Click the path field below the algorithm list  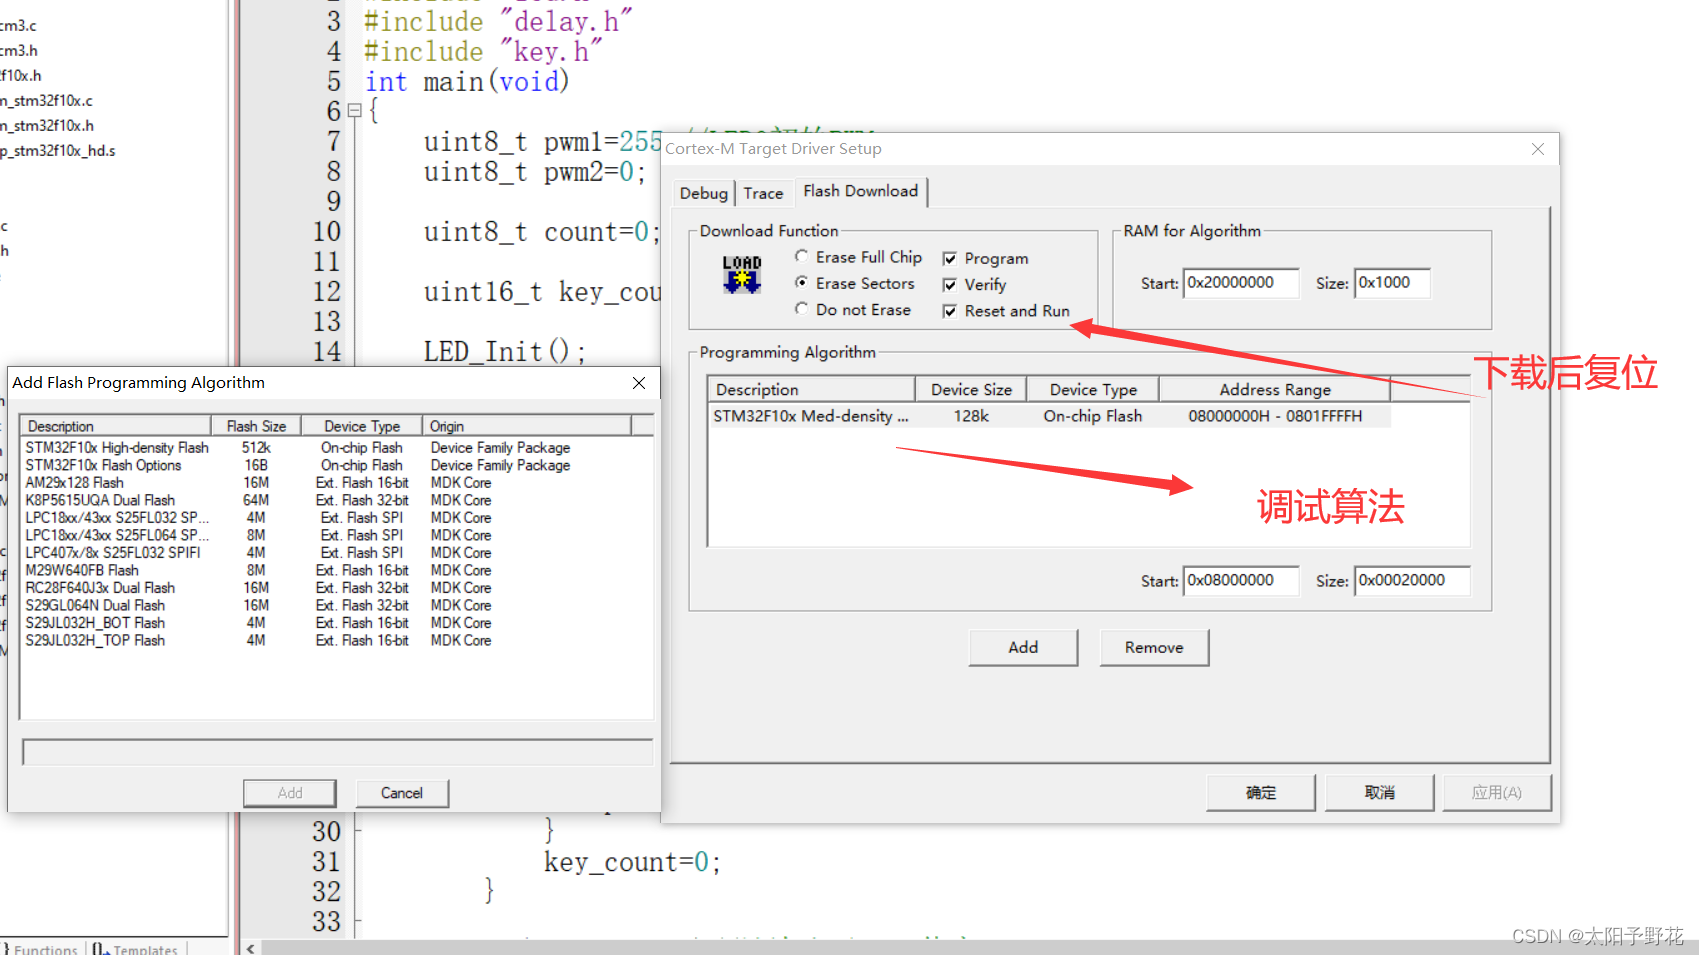337,752
